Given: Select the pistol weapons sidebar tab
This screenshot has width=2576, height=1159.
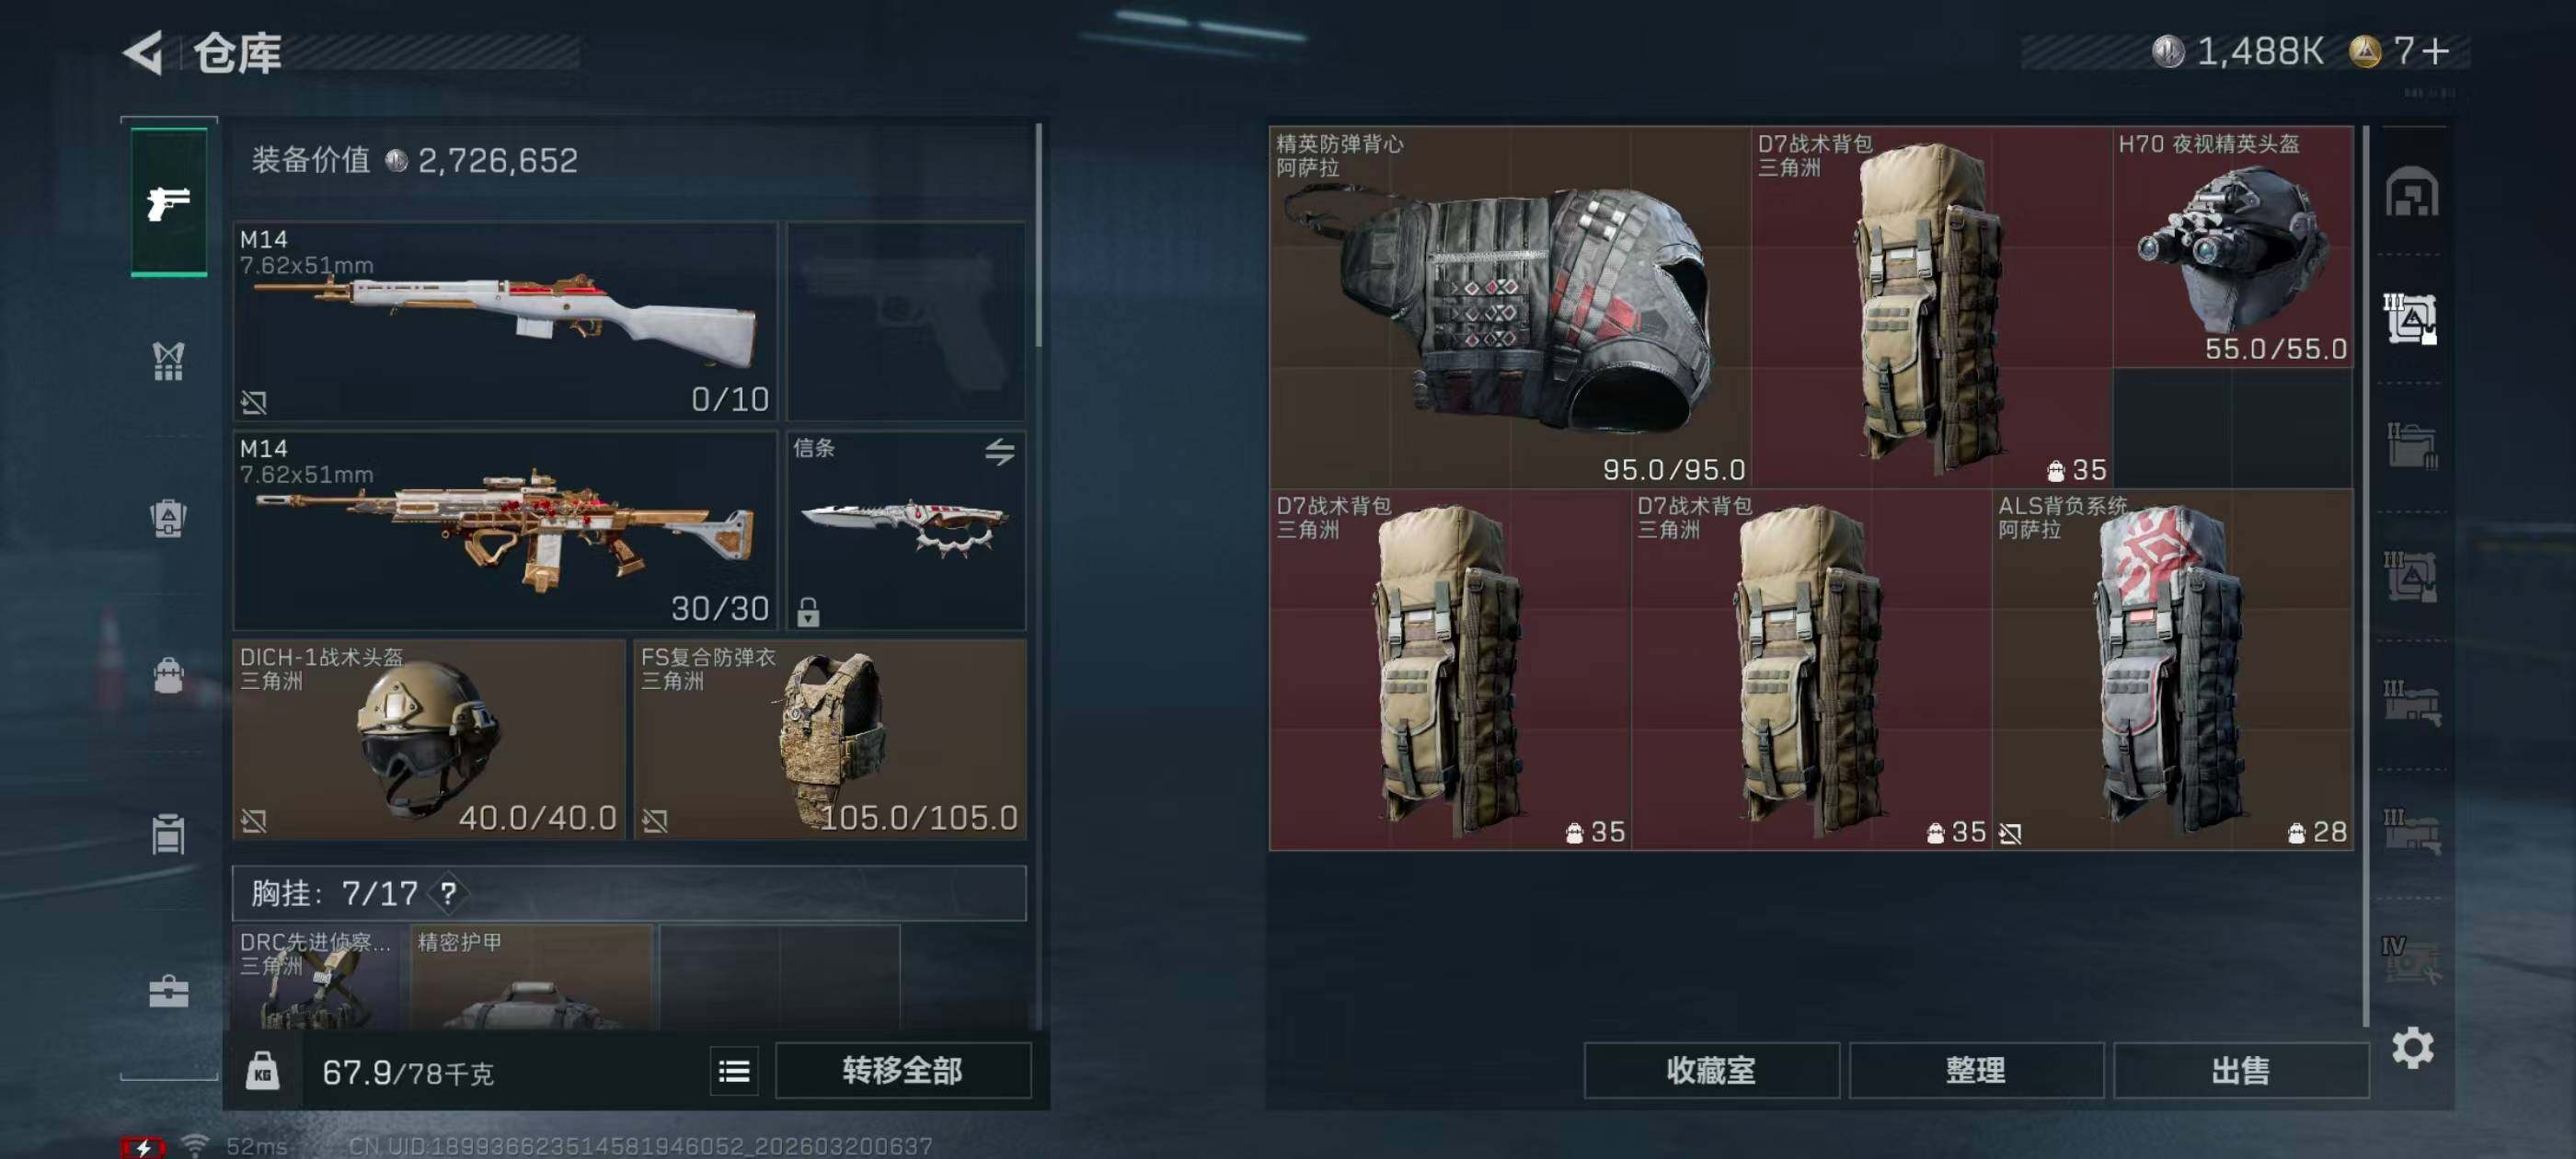Looking at the screenshot, I should 169,201.
